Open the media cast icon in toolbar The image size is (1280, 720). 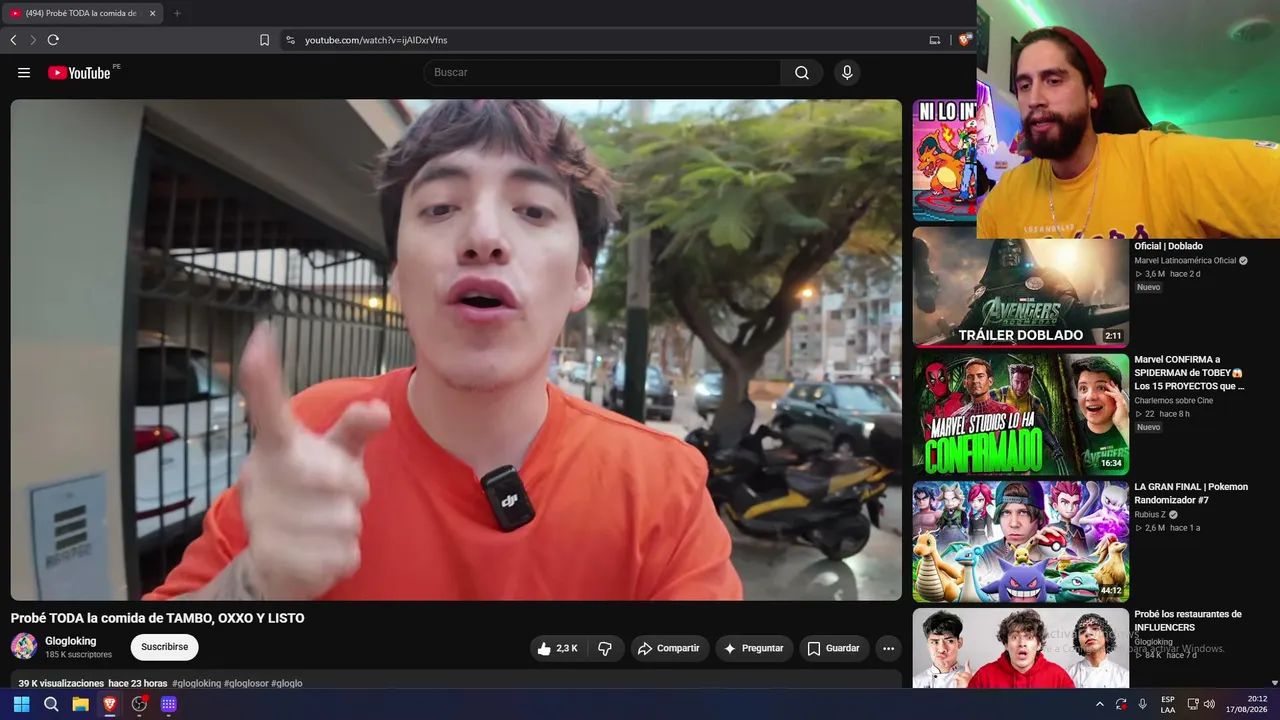[x=935, y=40]
